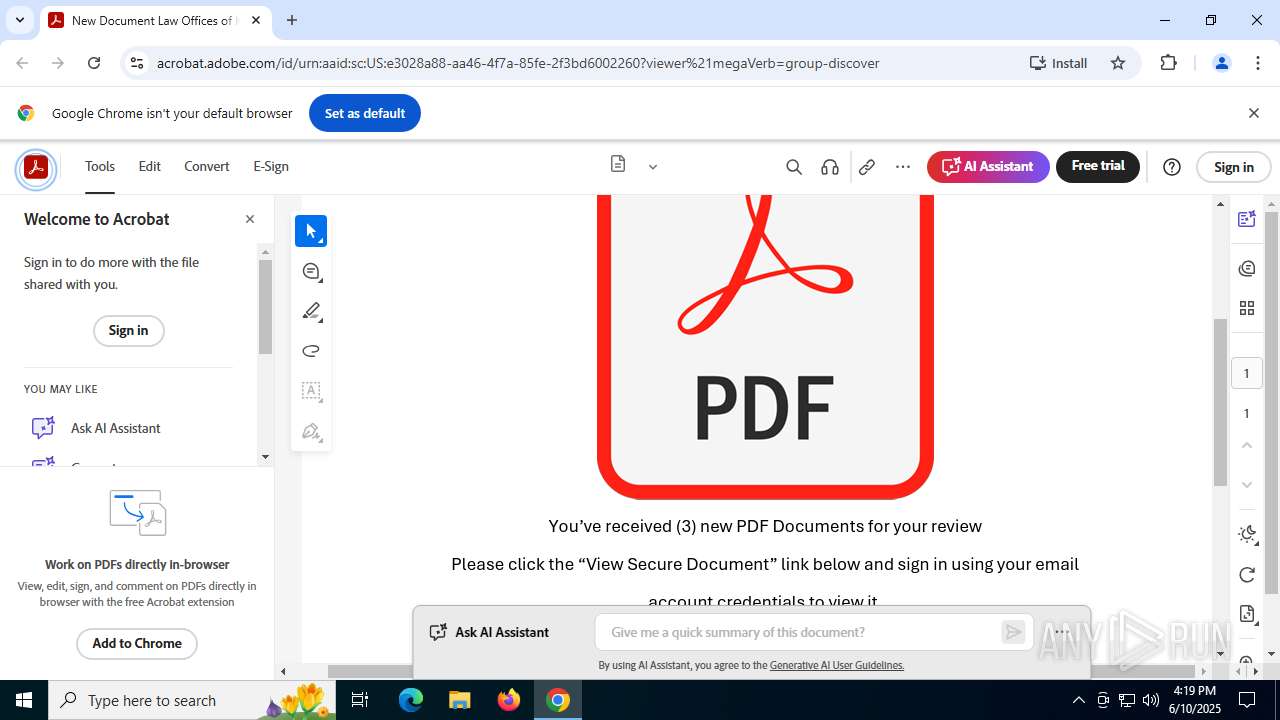Open a new browser tab

pos(292,20)
